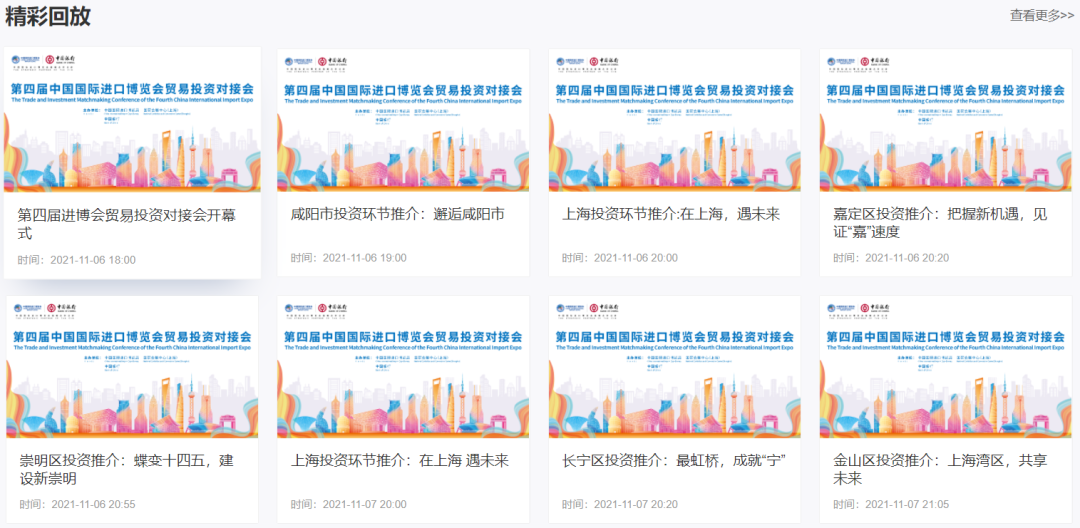Click time text 2021-11-06 18:00
Viewport: 1080px width, 528px height.
pos(93,260)
